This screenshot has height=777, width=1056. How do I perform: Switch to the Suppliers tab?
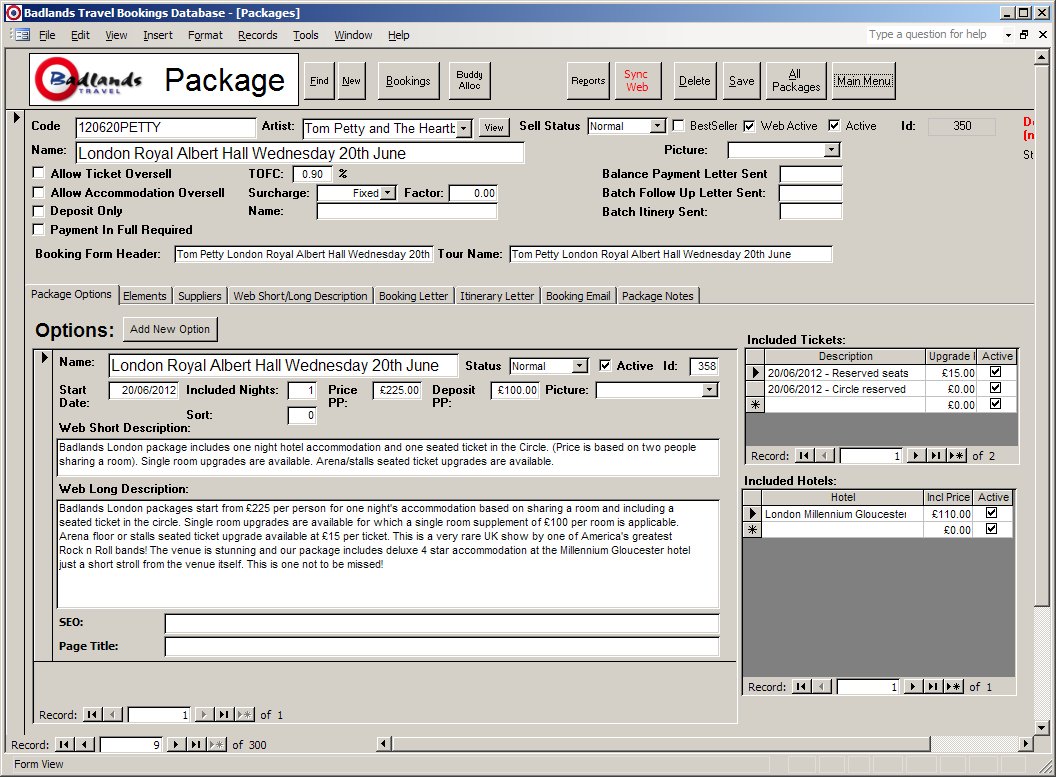[x=199, y=296]
